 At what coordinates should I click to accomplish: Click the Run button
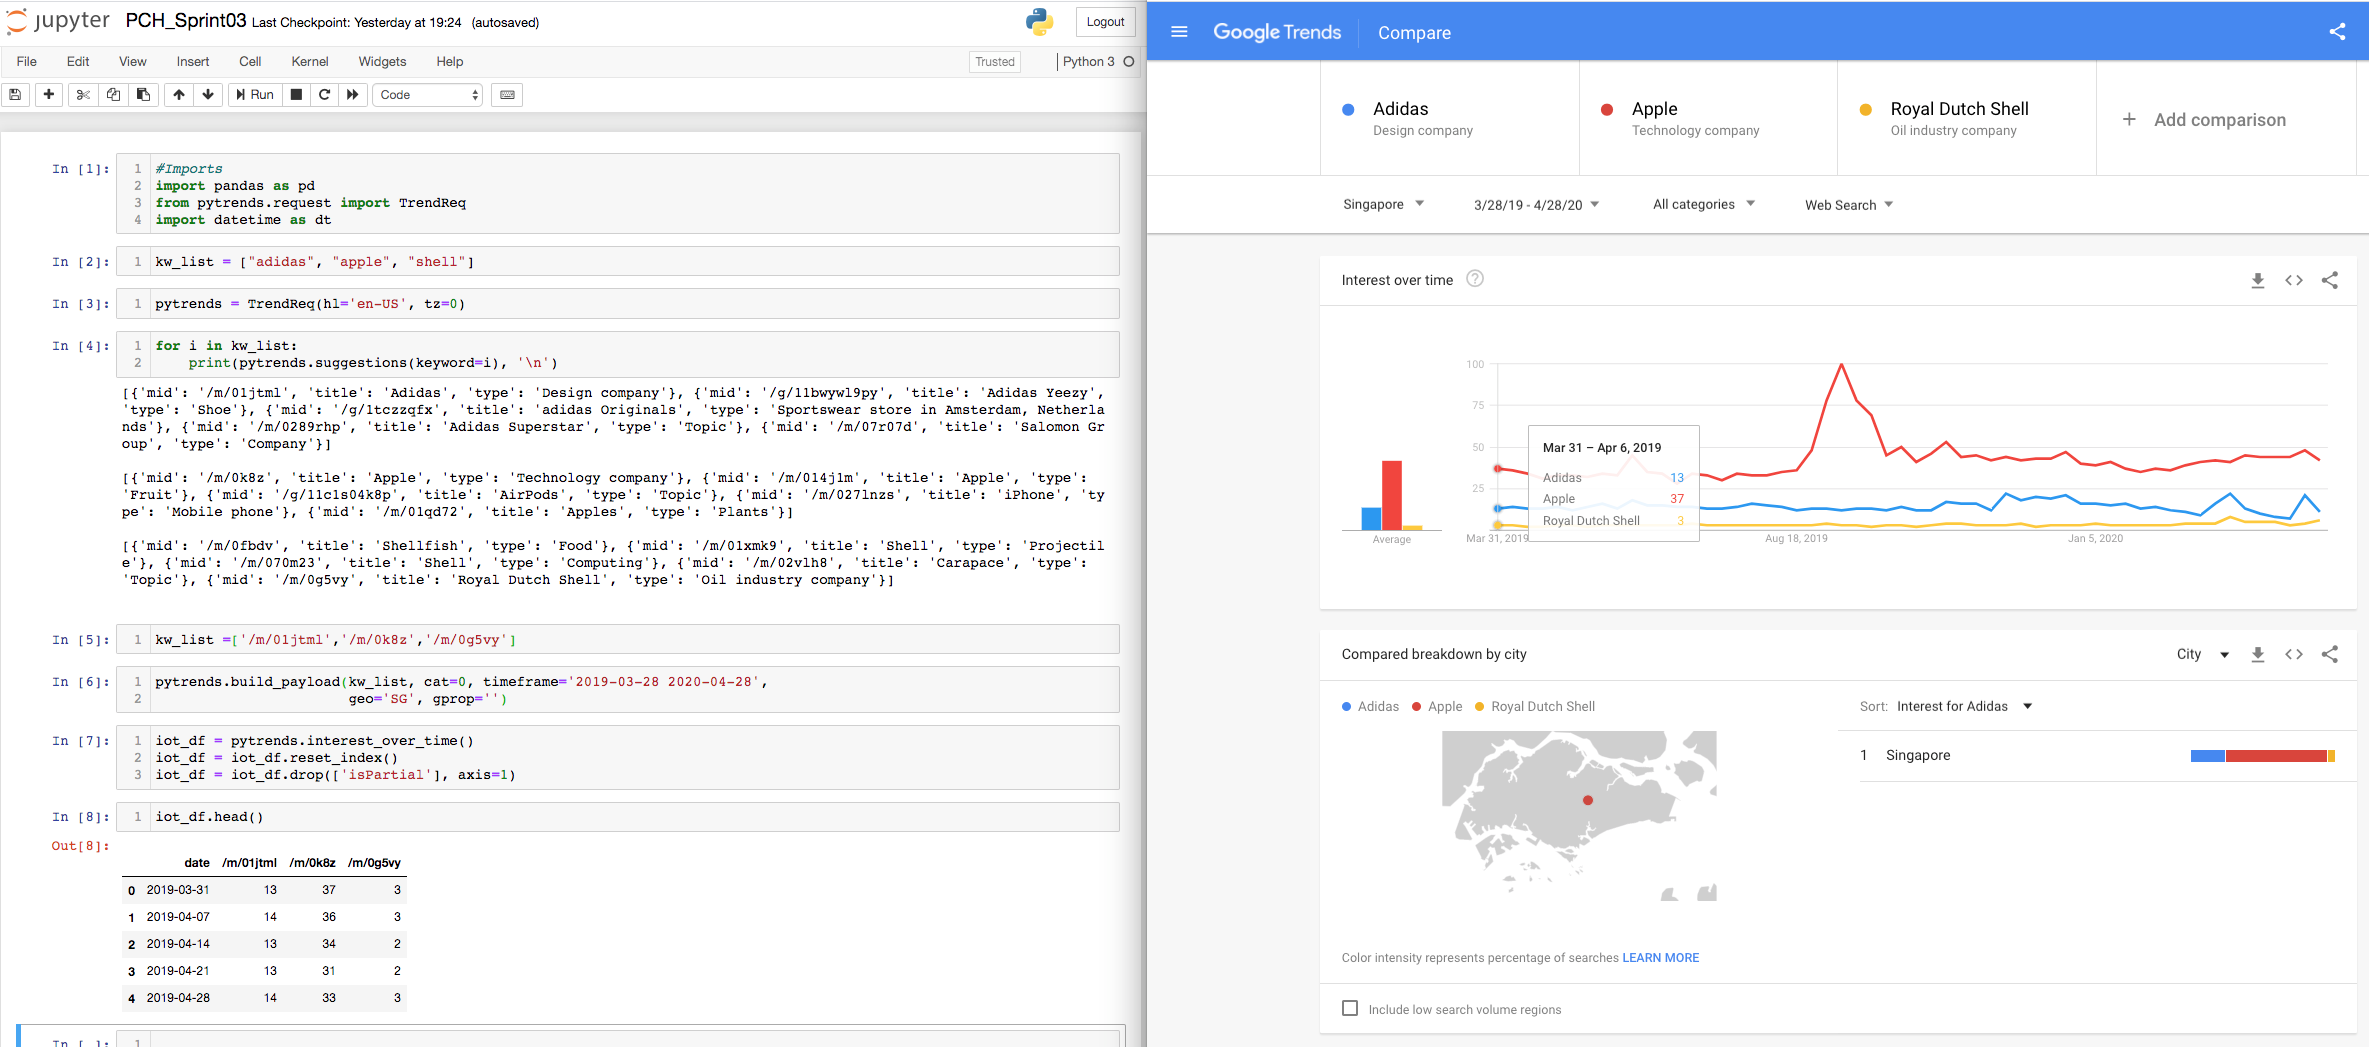tap(255, 94)
